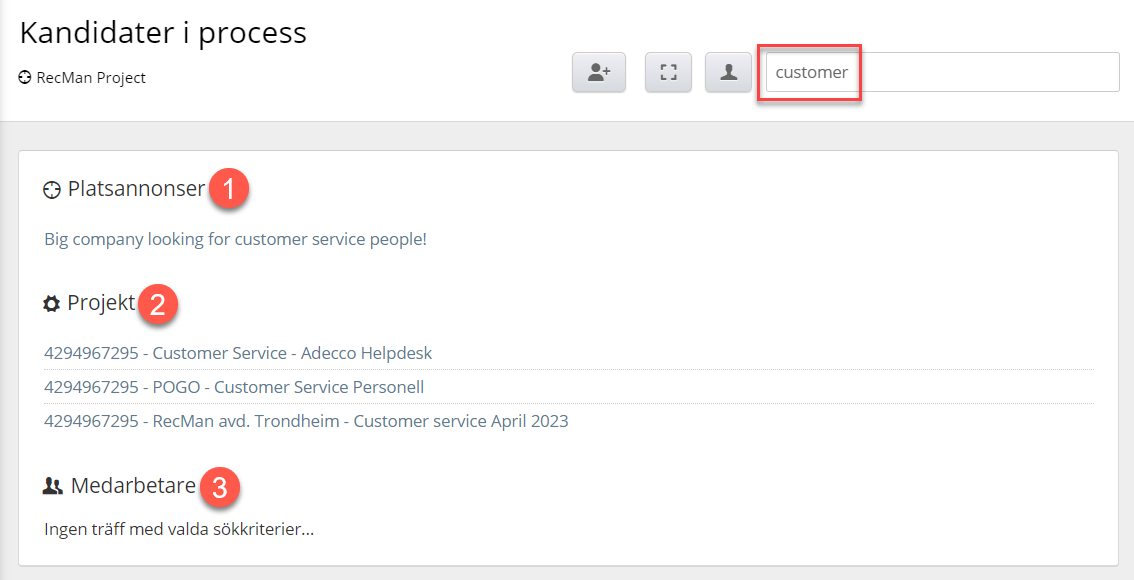Click the add candidate person-plus button

tap(599, 72)
